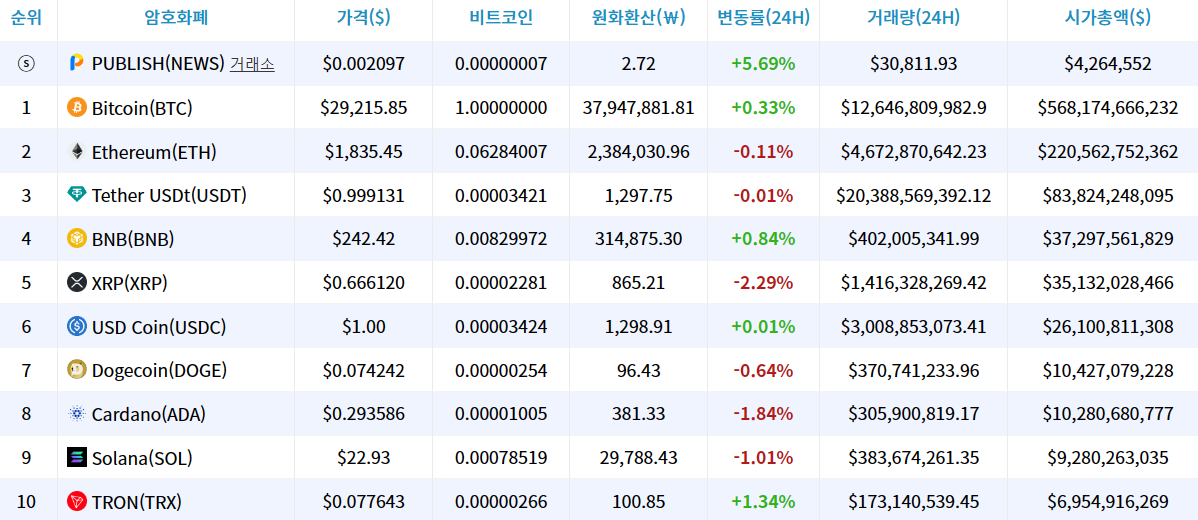Select XRP(XRP) coin name text
Viewport: 1198px width, 520px height.
[130, 283]
